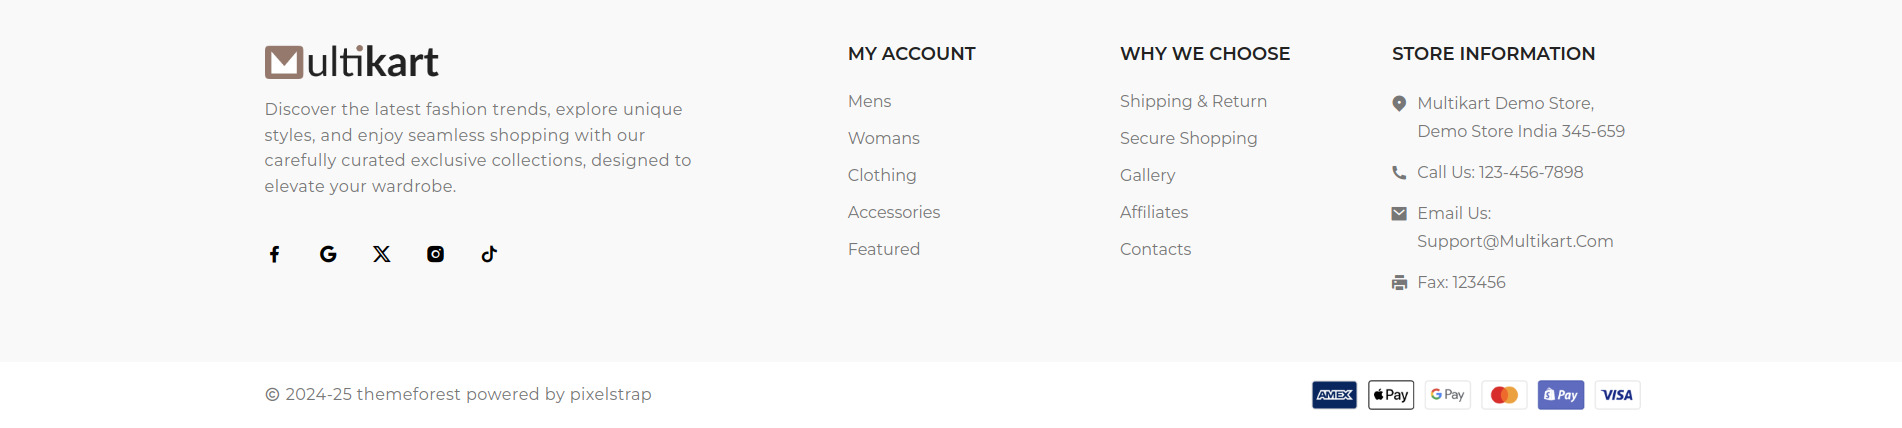Click the Apple Pay payment icon
Screen dimensions: 1902x428
pos(1391,395)
